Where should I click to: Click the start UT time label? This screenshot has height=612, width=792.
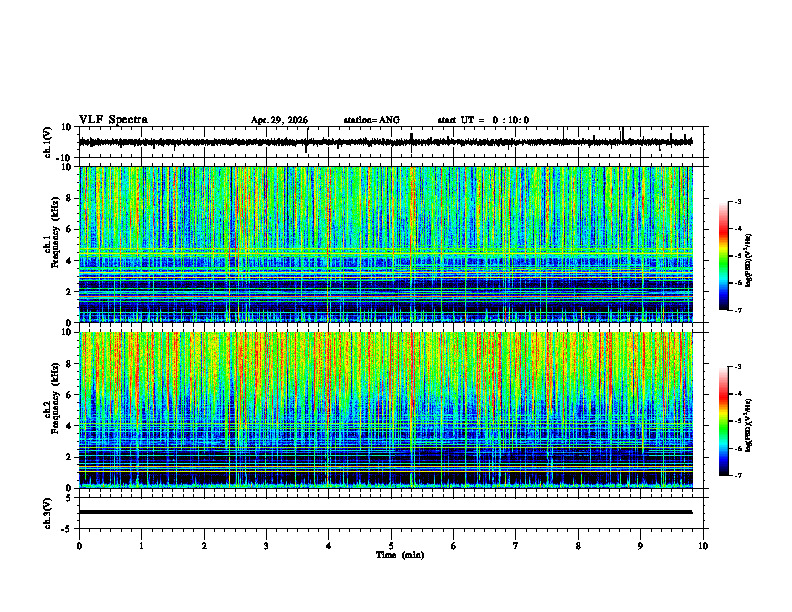click(x=483, y=120)
